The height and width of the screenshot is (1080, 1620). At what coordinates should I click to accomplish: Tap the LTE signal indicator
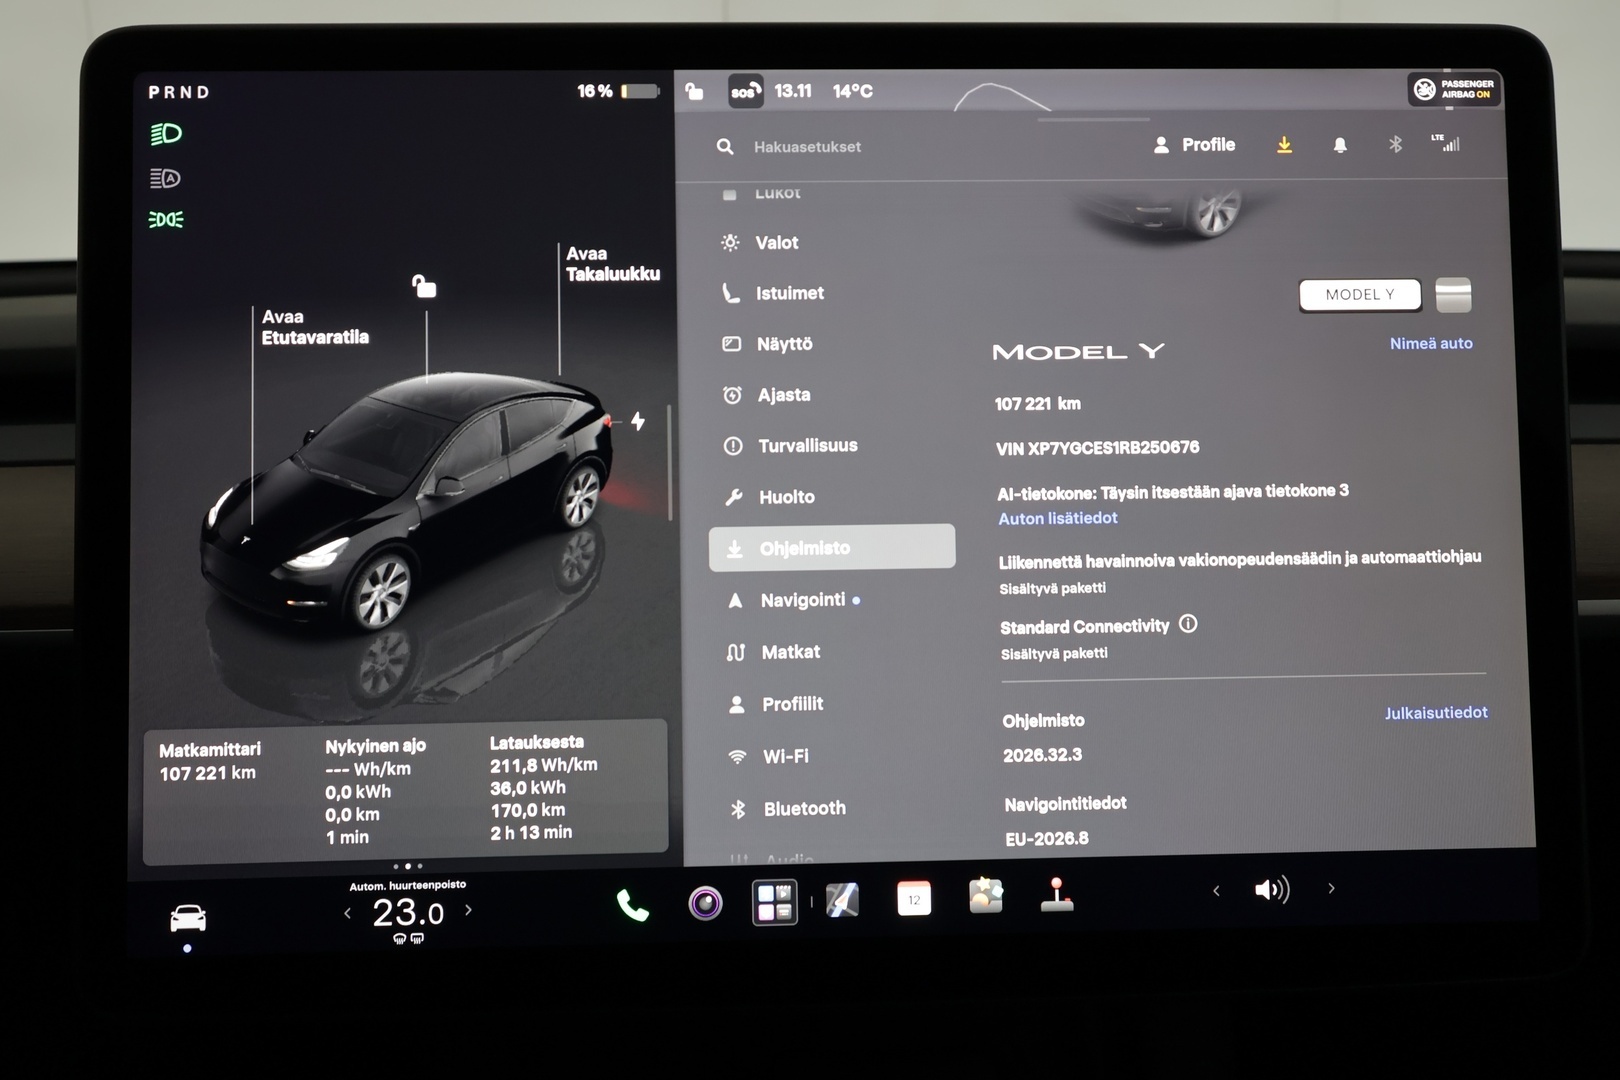1446,143
